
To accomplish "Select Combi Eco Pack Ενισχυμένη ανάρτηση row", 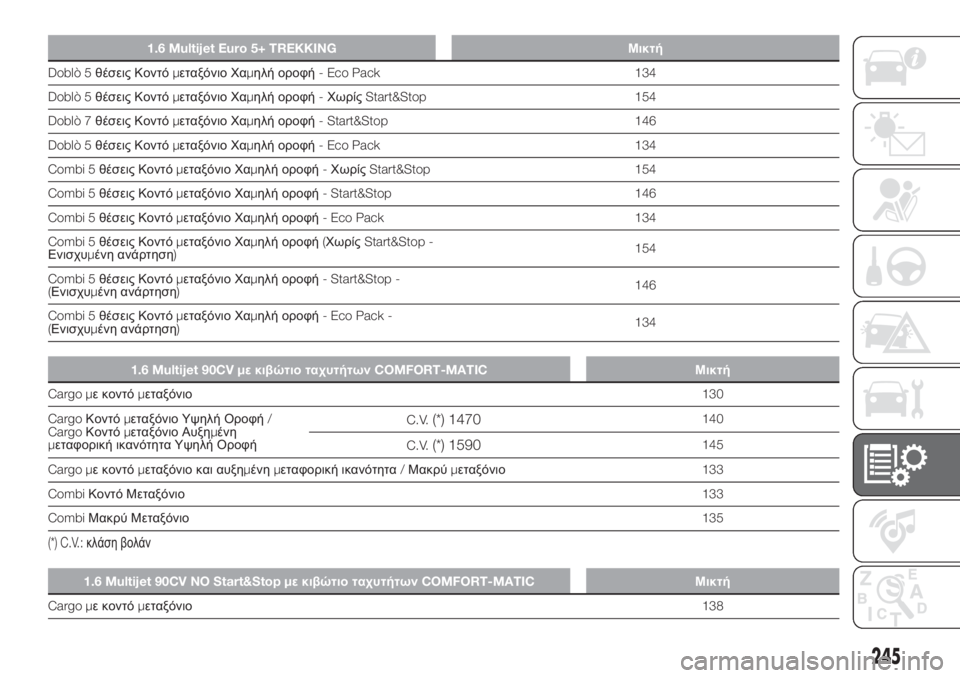I will coord(443,322).
